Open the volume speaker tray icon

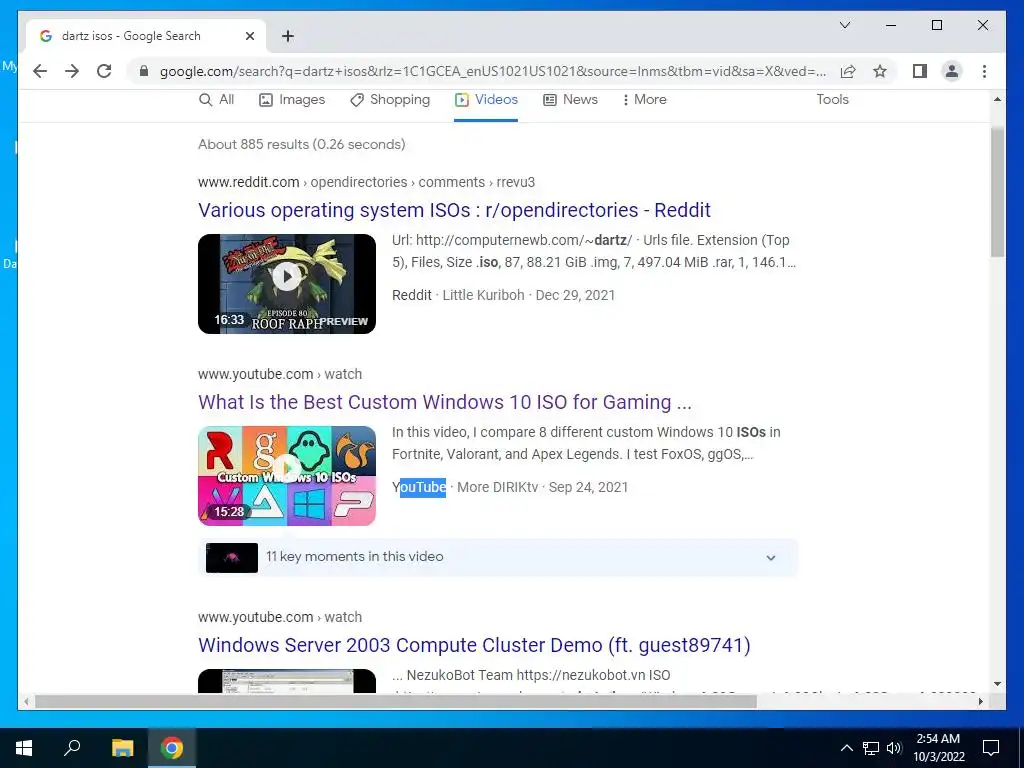(x=894, y=748)
